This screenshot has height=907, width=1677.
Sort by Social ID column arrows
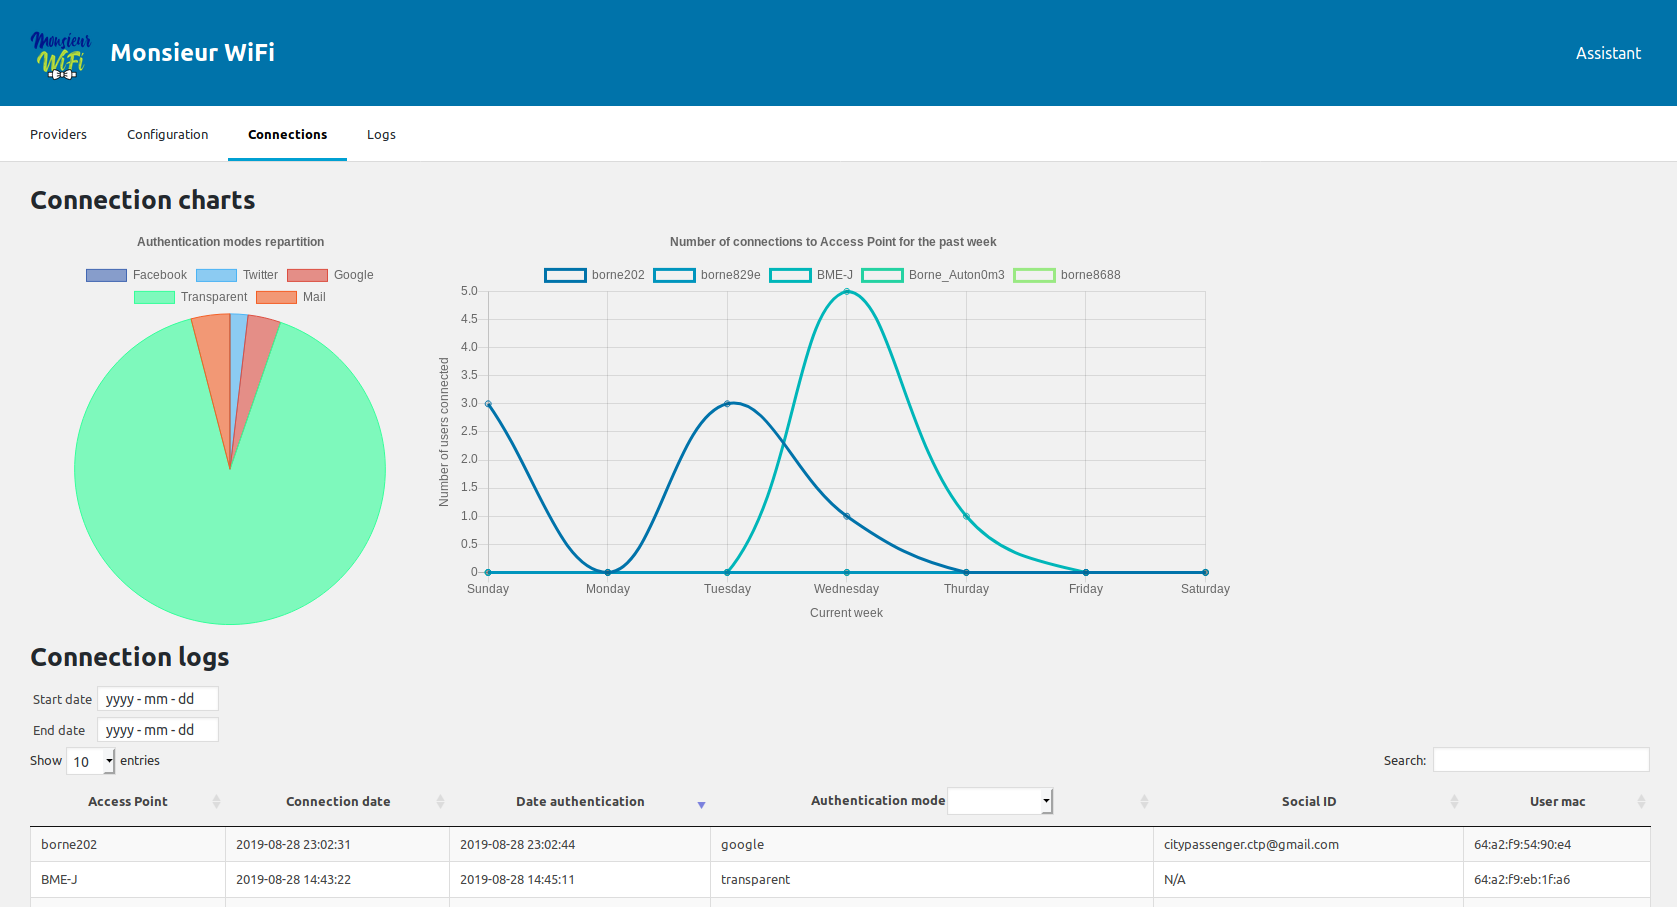(x=1454, y=802)
